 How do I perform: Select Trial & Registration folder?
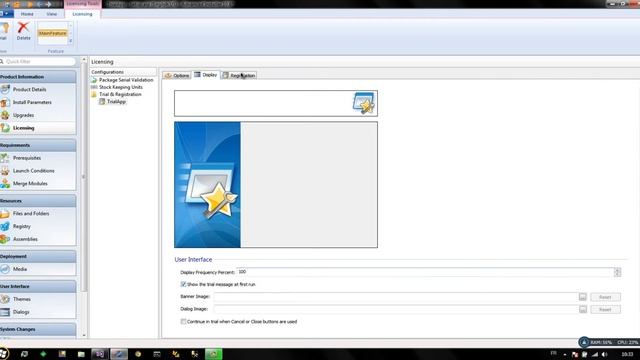pos(120,94)
